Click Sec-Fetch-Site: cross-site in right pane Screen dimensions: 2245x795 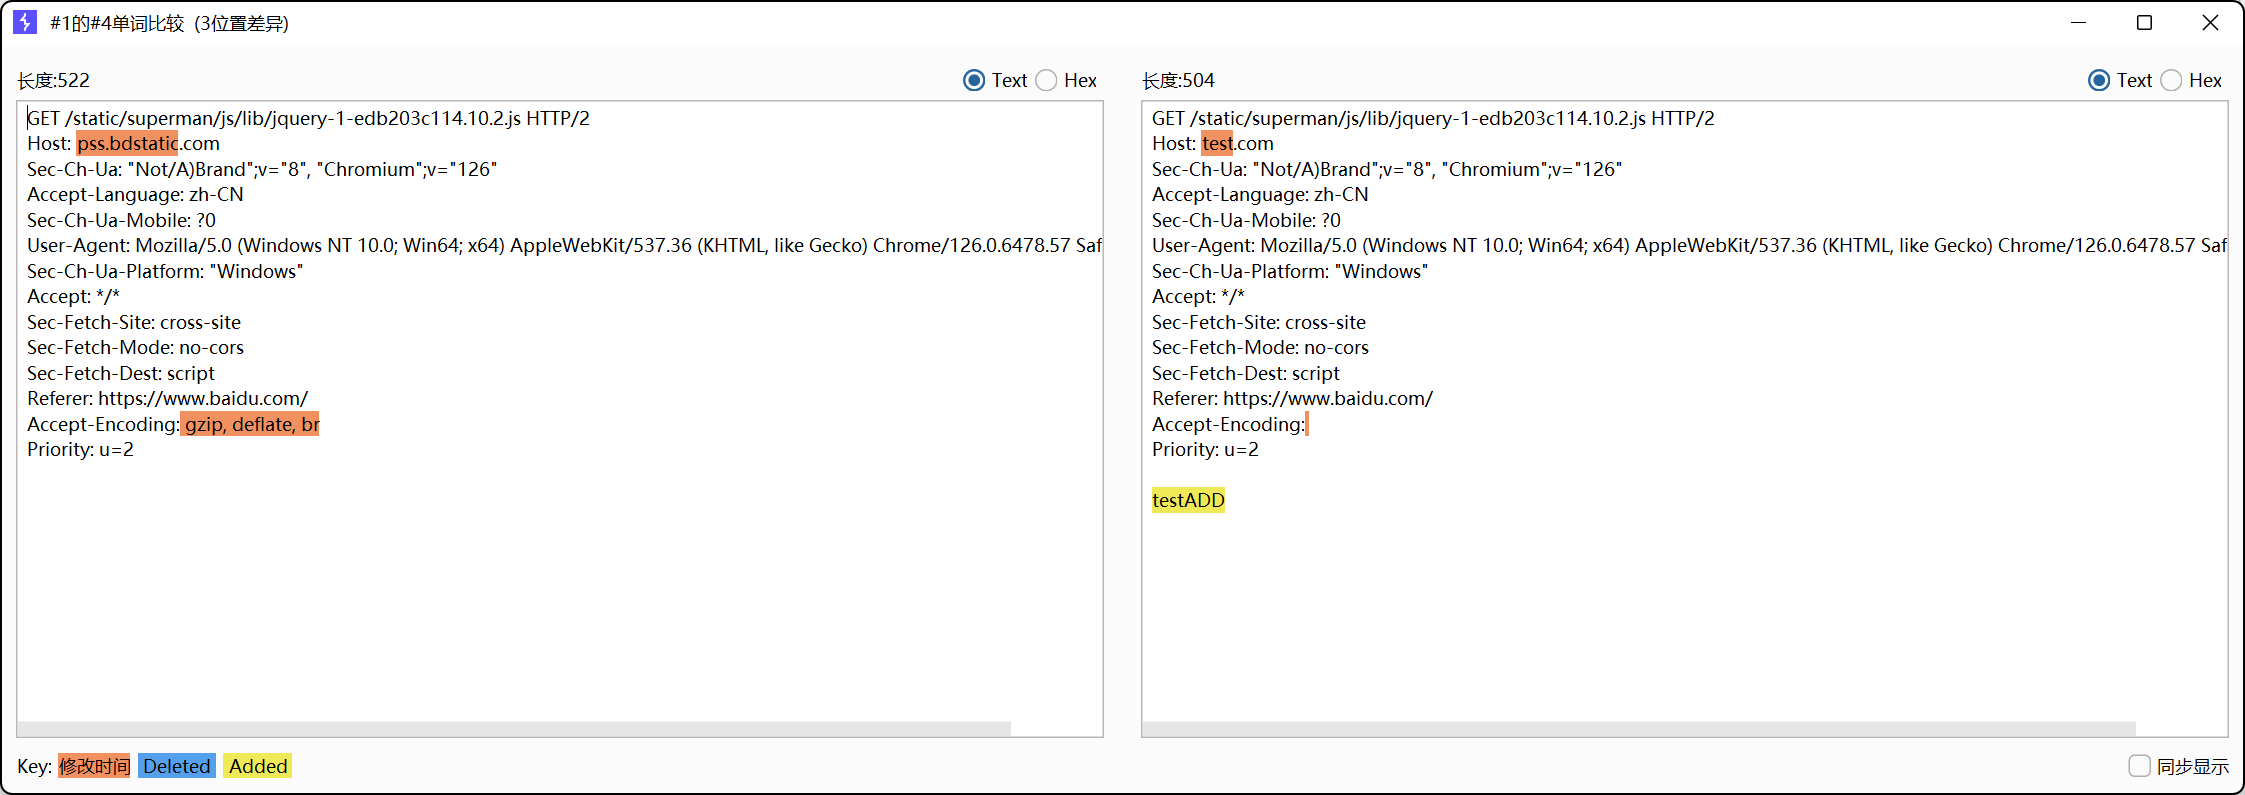click(x=1259, y=322)
